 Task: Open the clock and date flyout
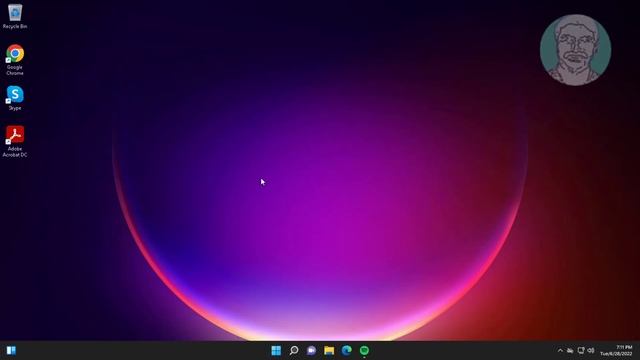coord(616,350)
